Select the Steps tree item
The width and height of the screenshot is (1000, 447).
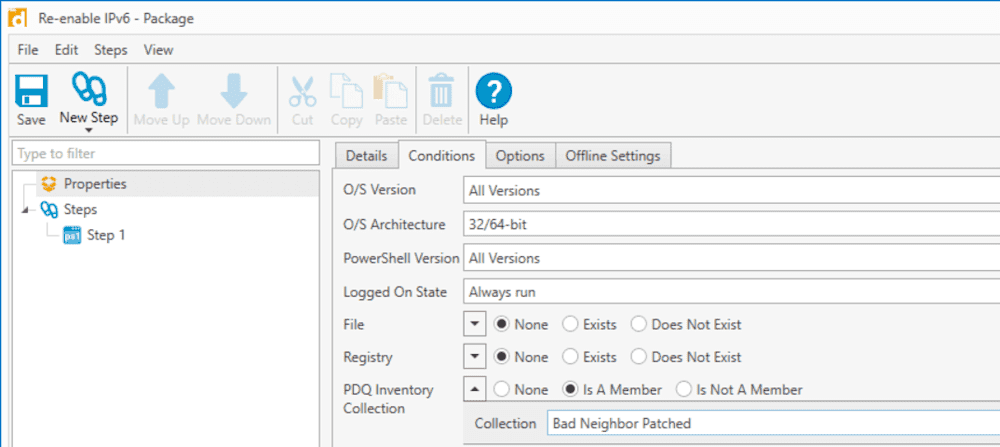80,209
